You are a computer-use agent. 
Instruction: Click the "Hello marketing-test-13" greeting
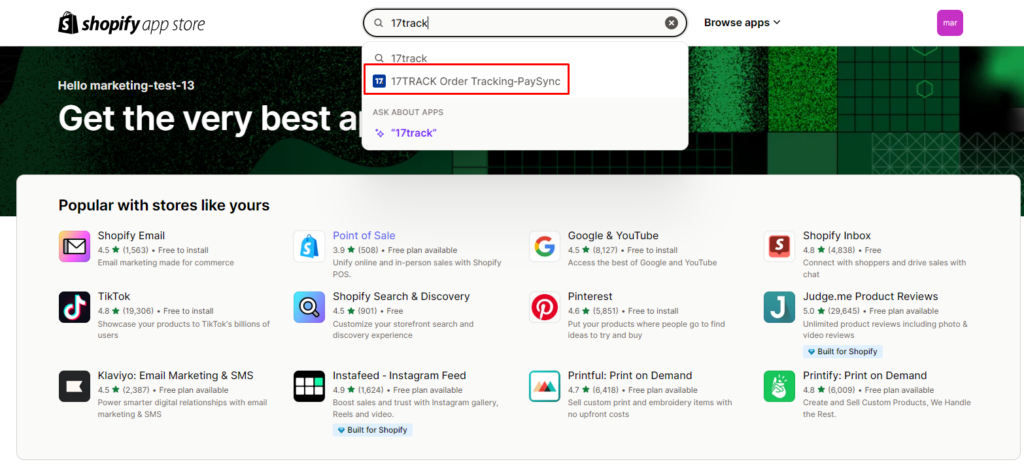[126, 85]
